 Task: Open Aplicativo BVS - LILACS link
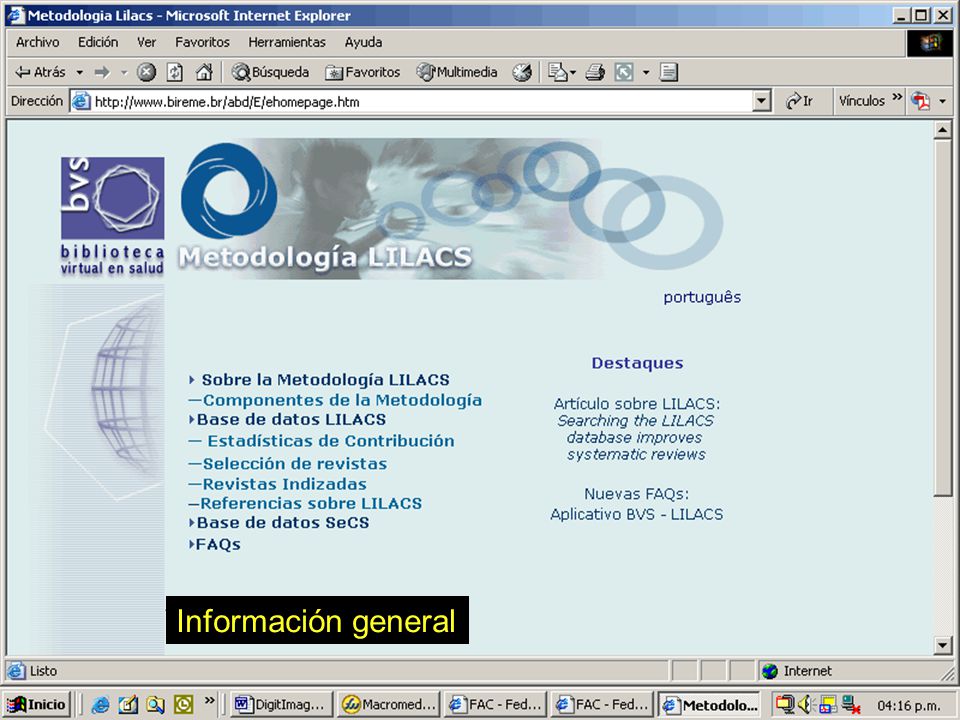click(x=637, y=514)
